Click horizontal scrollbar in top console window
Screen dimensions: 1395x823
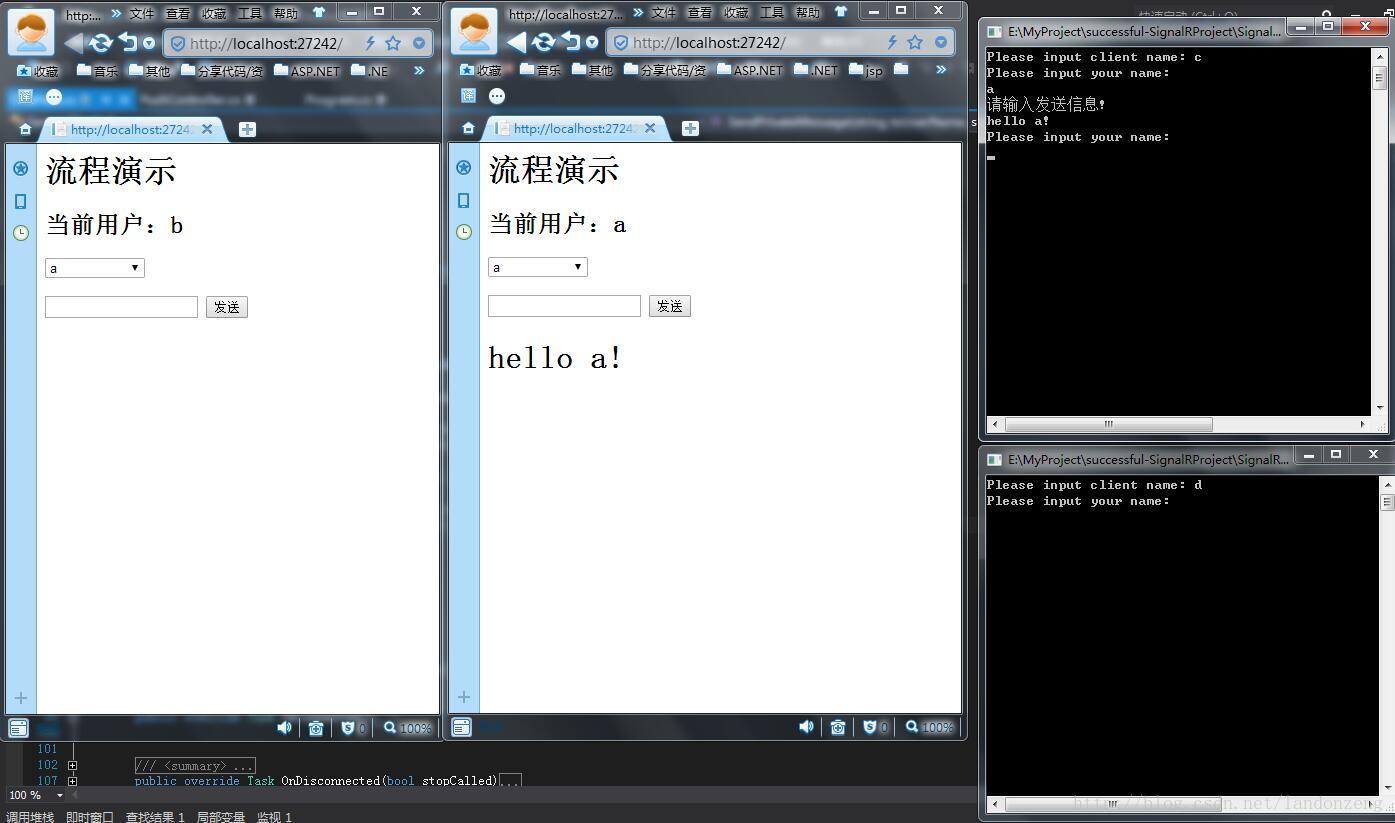click(1108, 424)
